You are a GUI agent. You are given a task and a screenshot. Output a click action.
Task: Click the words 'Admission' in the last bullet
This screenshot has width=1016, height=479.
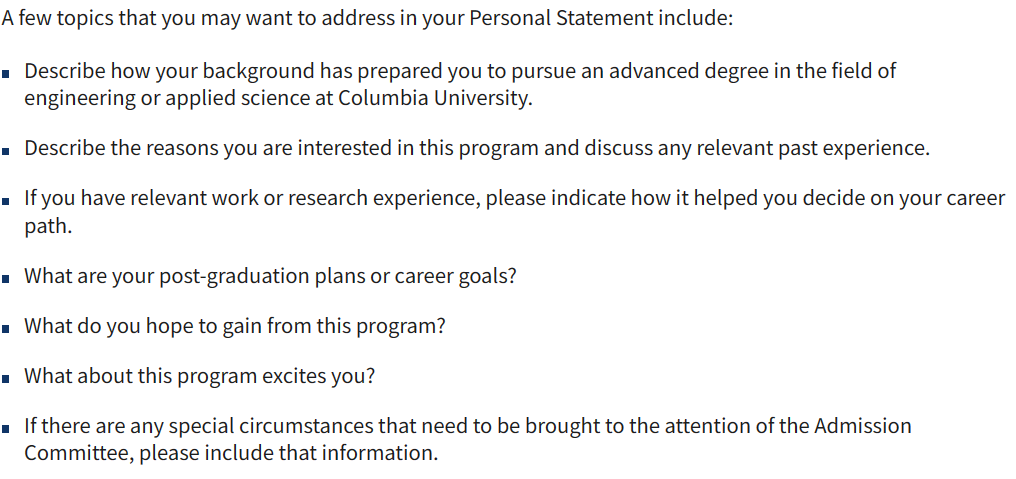862,426
